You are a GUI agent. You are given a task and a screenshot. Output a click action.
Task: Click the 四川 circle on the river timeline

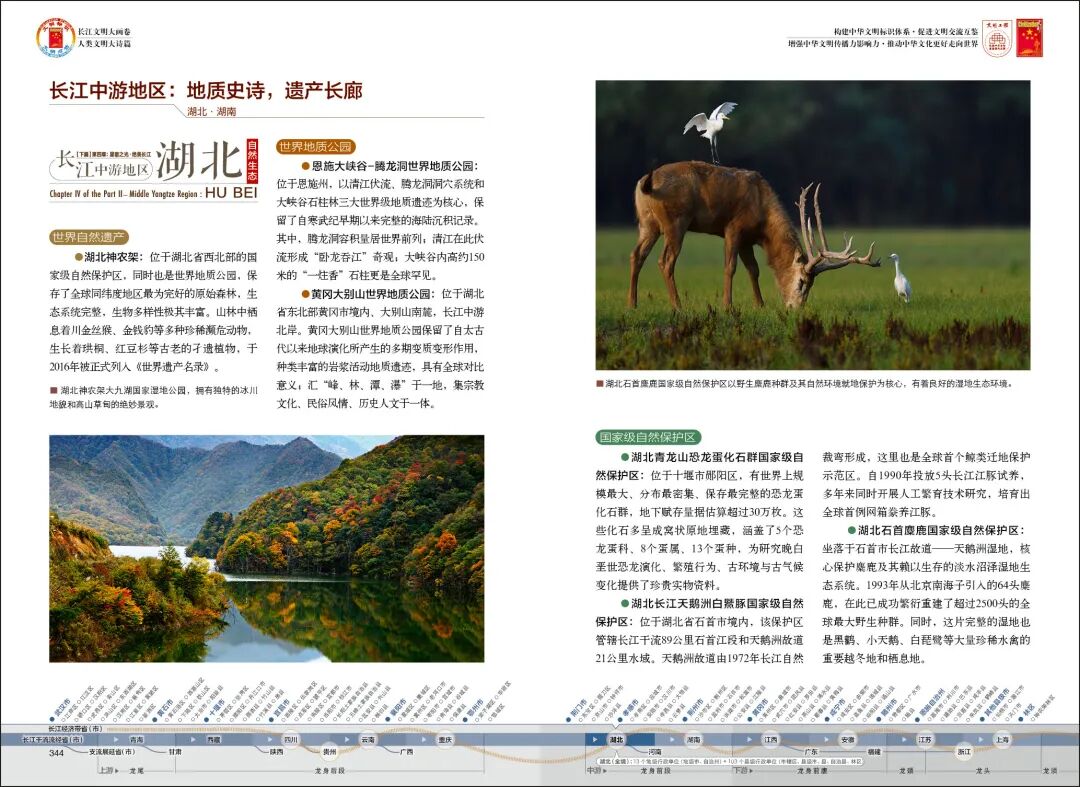291,739
